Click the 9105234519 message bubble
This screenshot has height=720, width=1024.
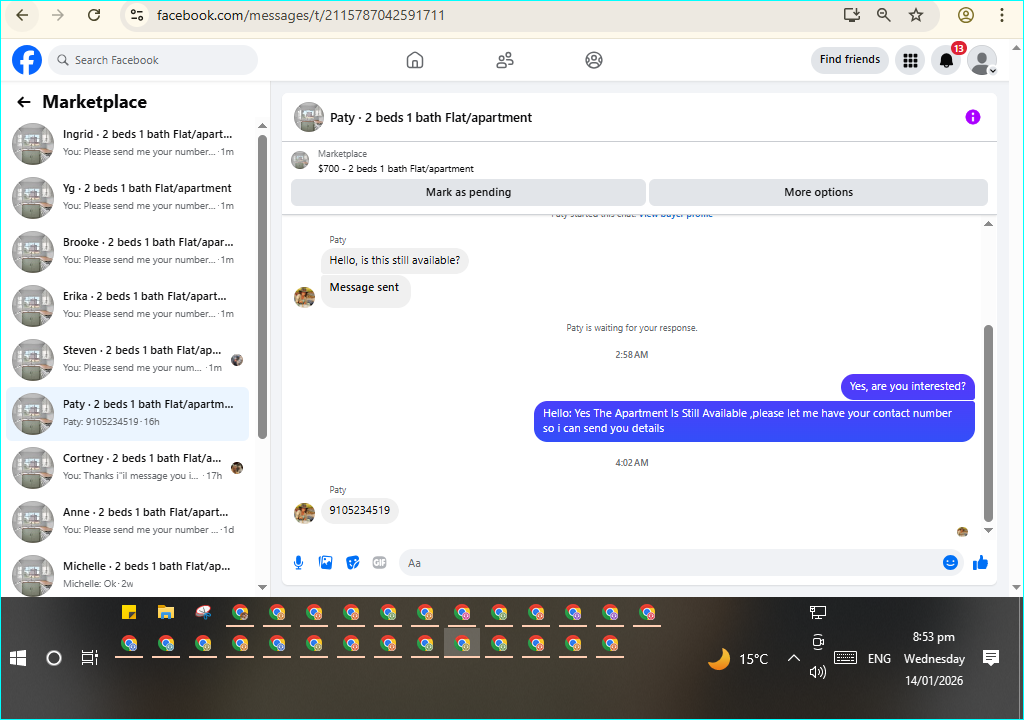click(x=359, y=510)
